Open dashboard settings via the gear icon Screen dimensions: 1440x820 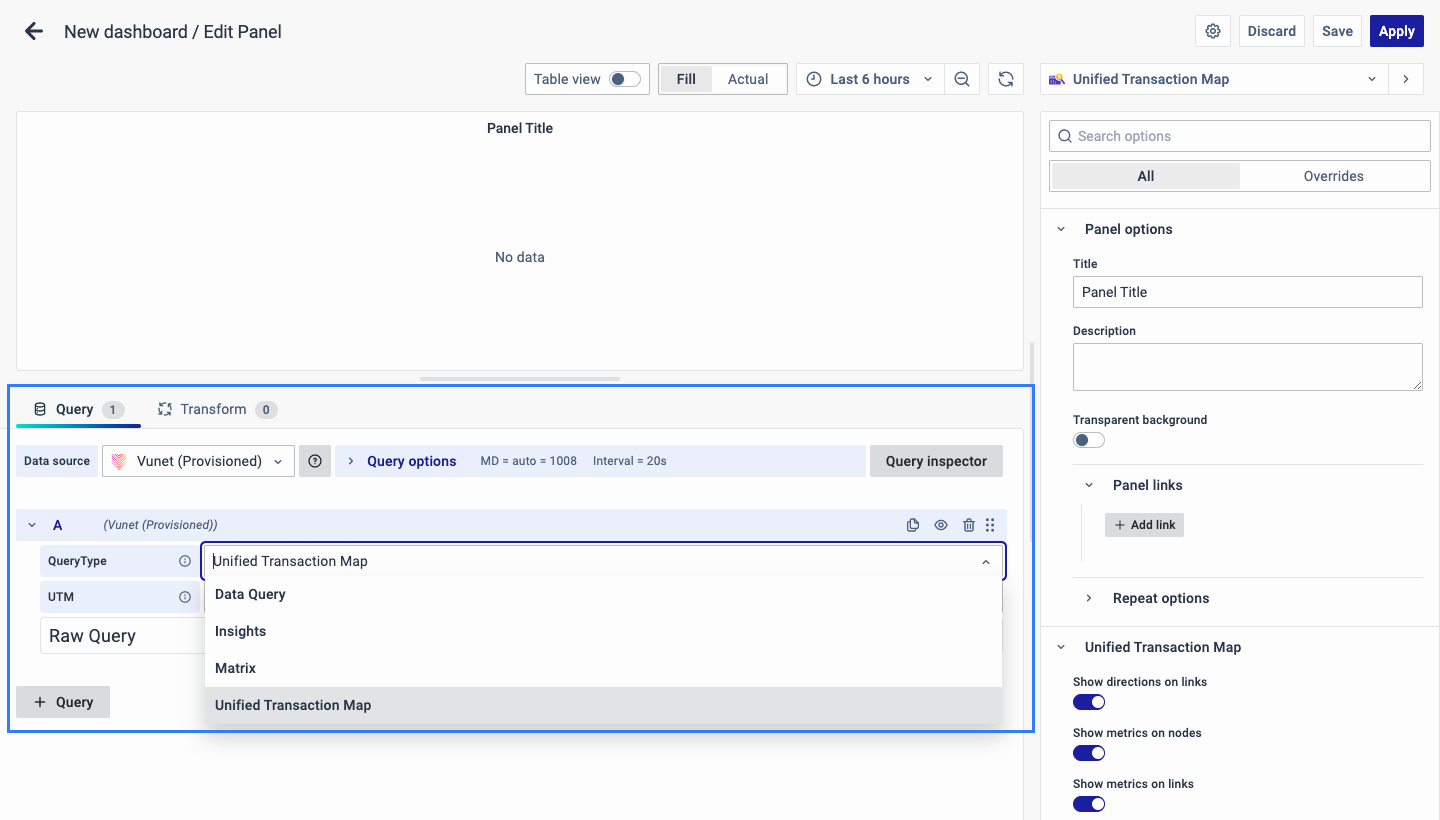click(1212, 31)
